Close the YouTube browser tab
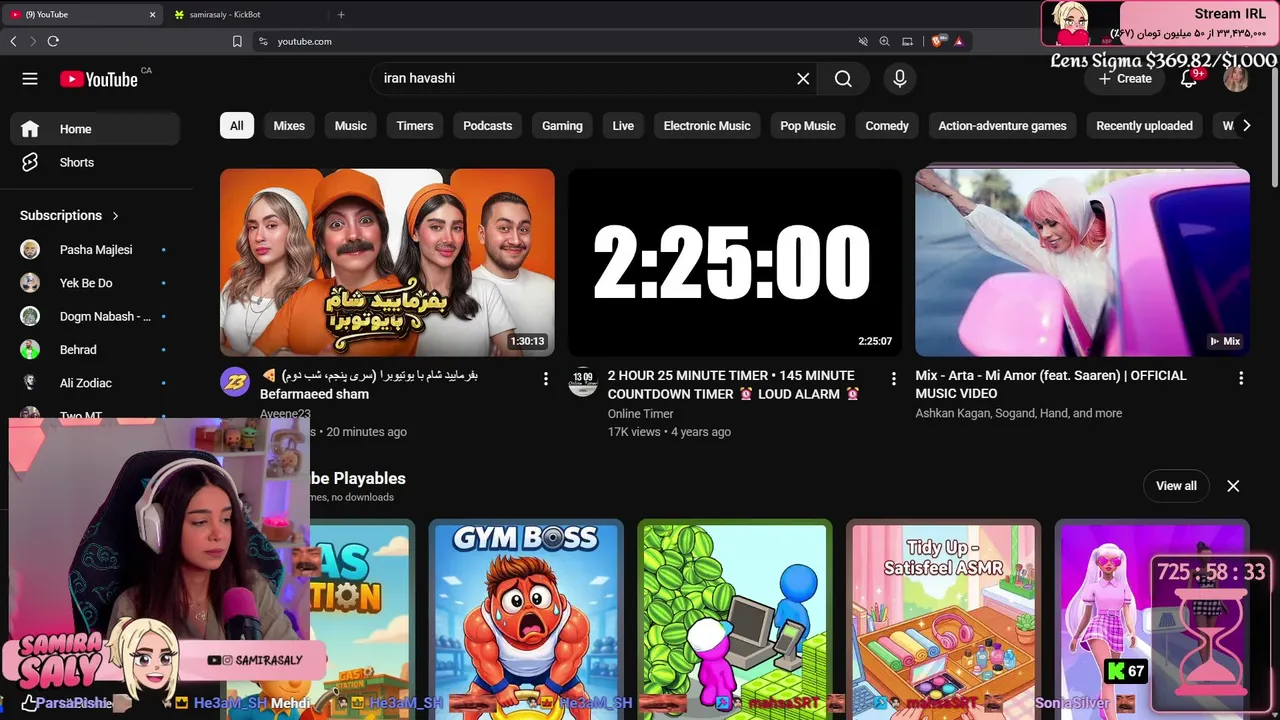 [152, 15]
